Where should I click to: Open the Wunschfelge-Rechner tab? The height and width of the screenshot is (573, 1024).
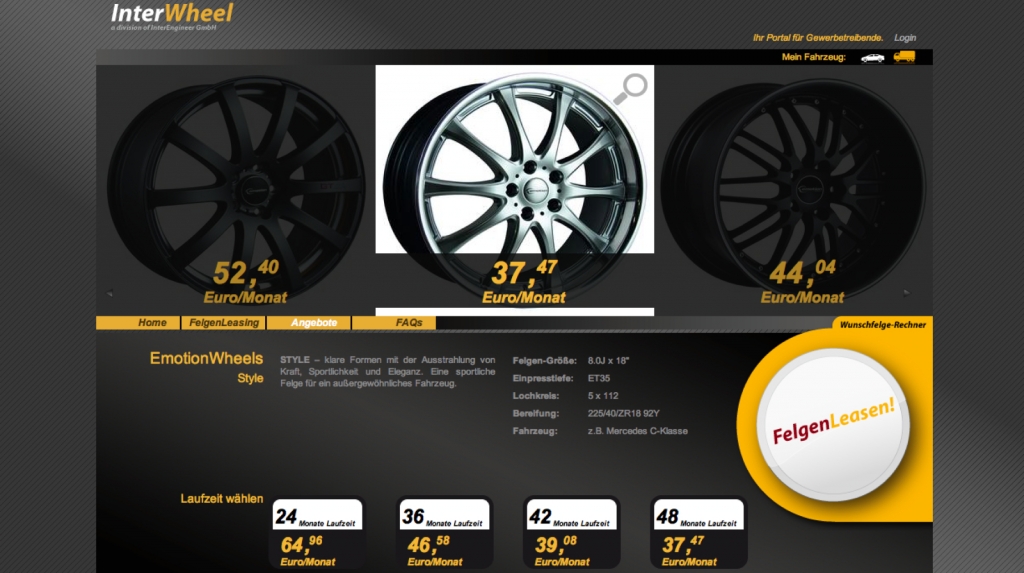(x=882, y=325)
